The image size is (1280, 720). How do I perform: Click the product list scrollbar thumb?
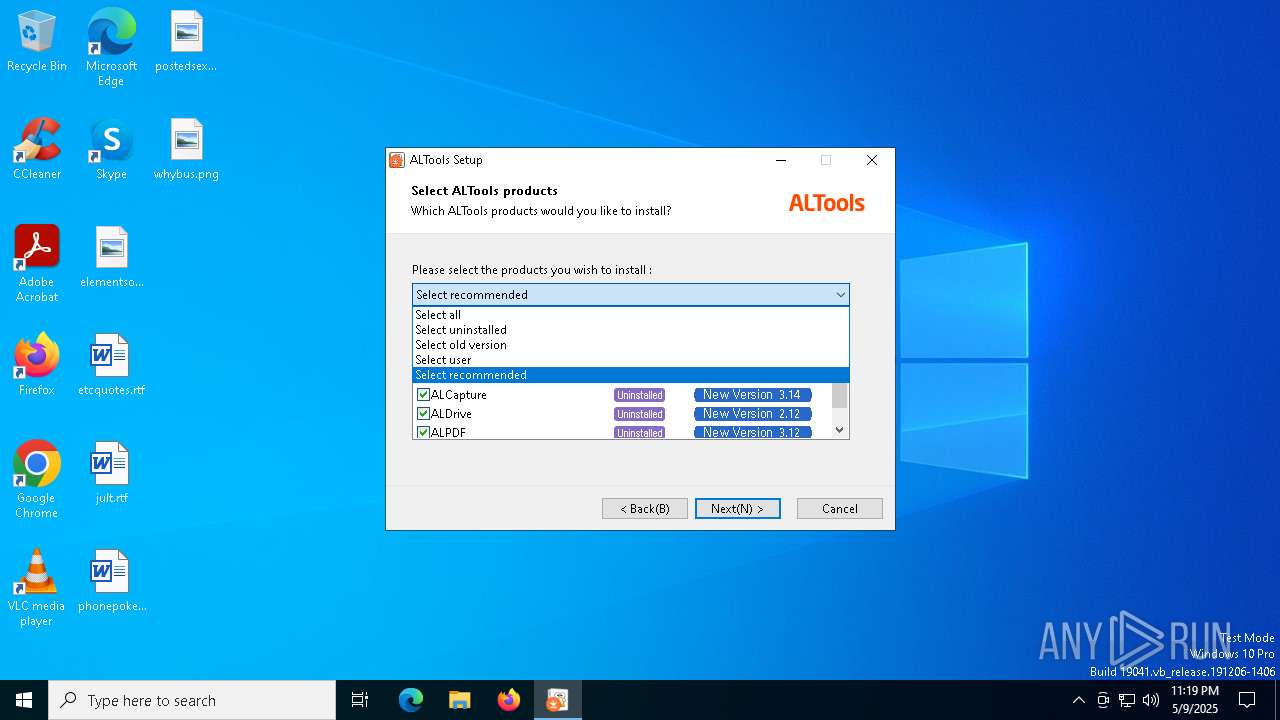pyautogui.click(x=840, y=395)
